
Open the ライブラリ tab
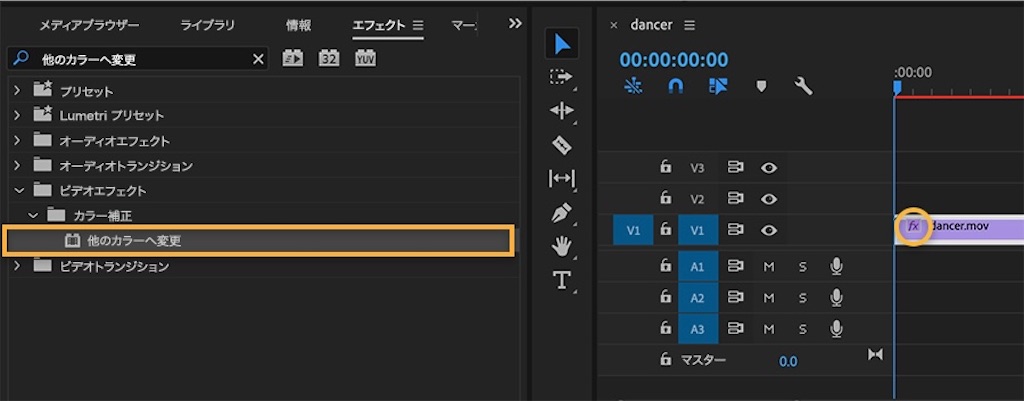click(x=208, y=25)
